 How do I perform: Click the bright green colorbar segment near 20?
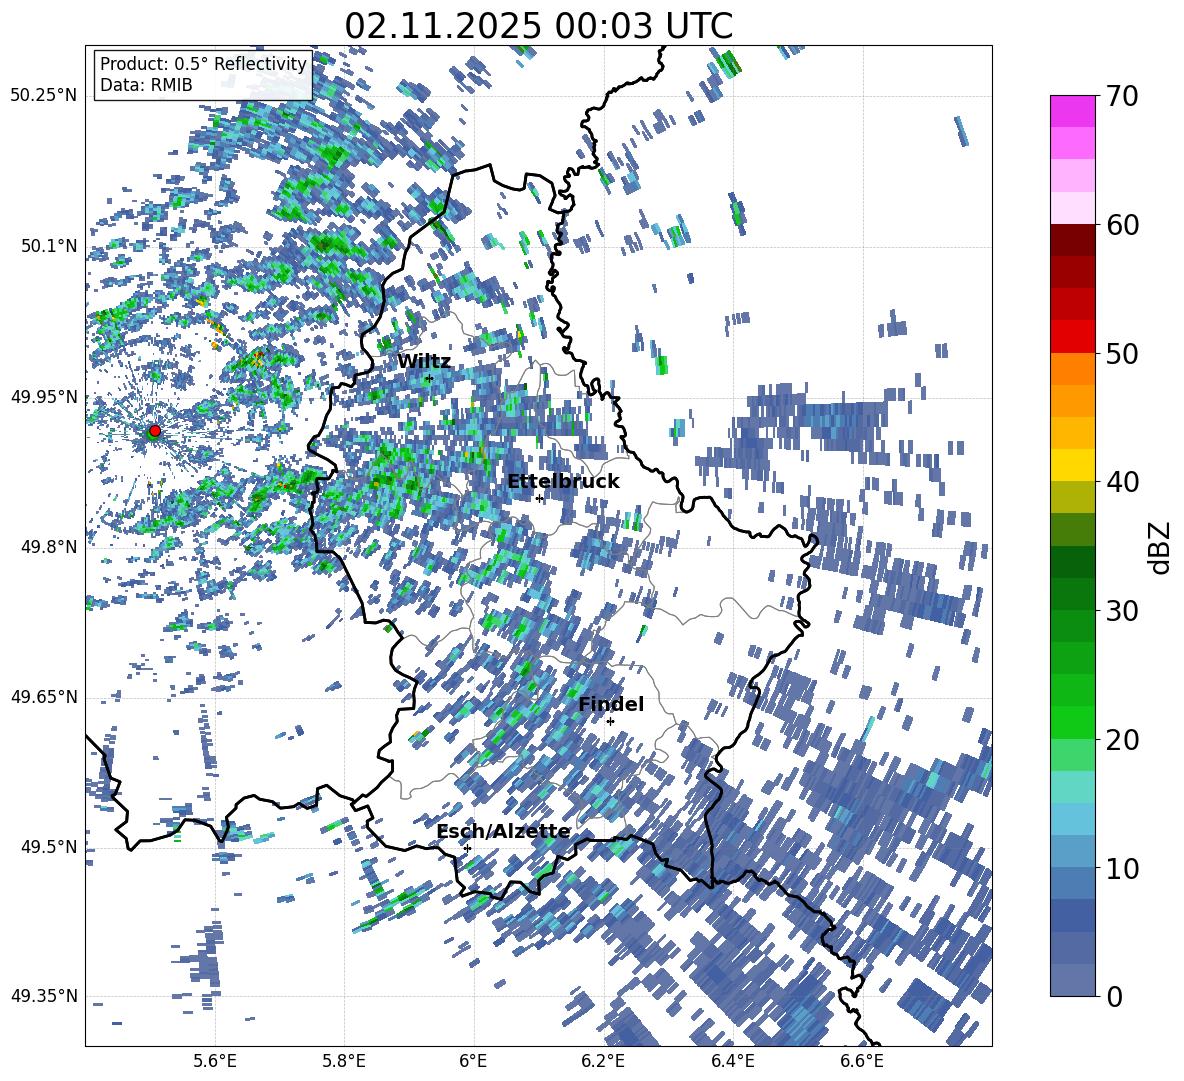[1073, 722]
